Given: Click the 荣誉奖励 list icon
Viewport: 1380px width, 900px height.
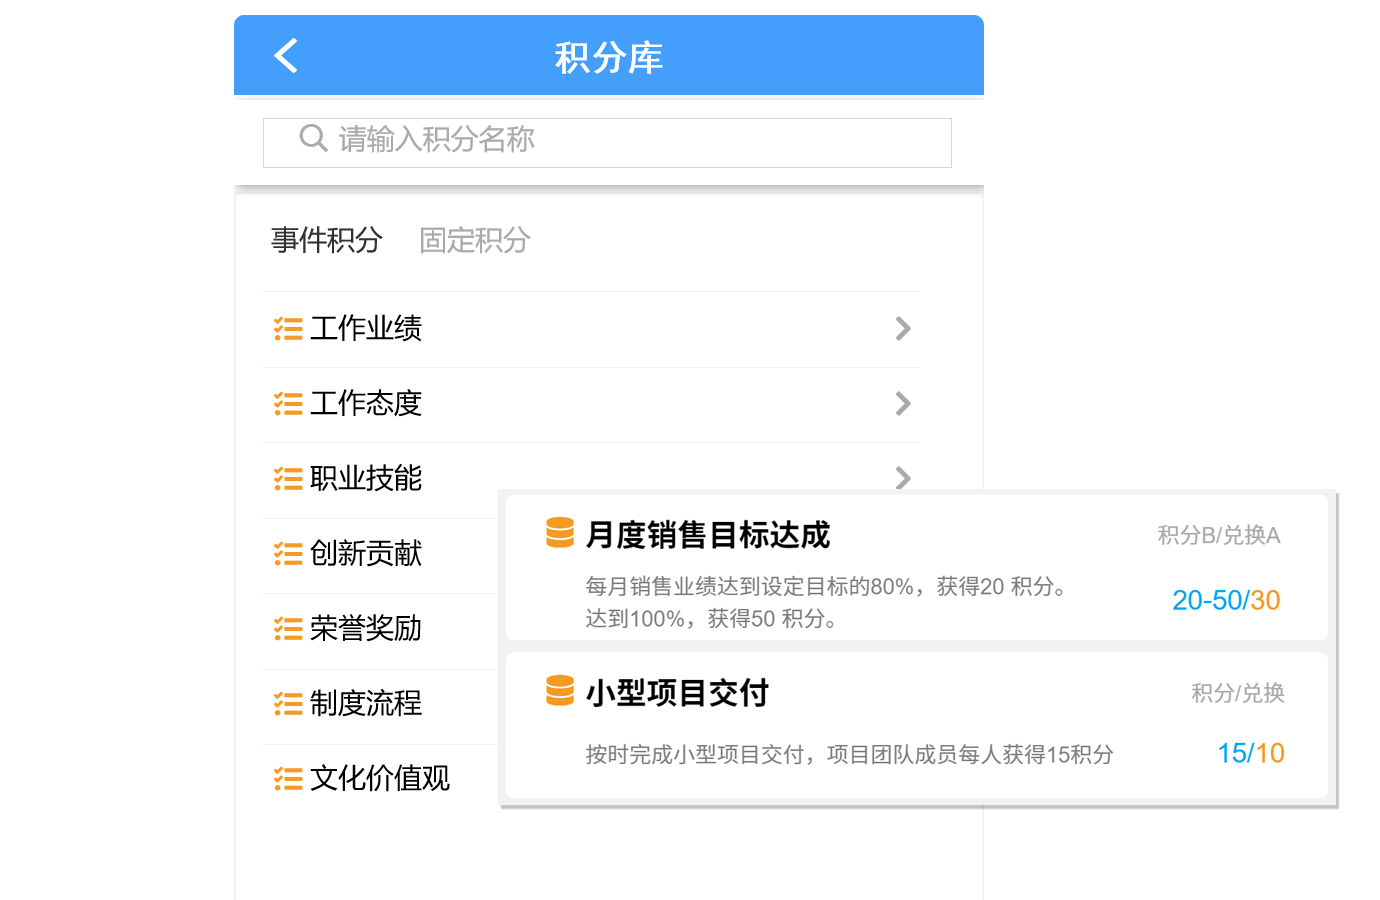Looking at the screenshot, I should tap(286, 628).
